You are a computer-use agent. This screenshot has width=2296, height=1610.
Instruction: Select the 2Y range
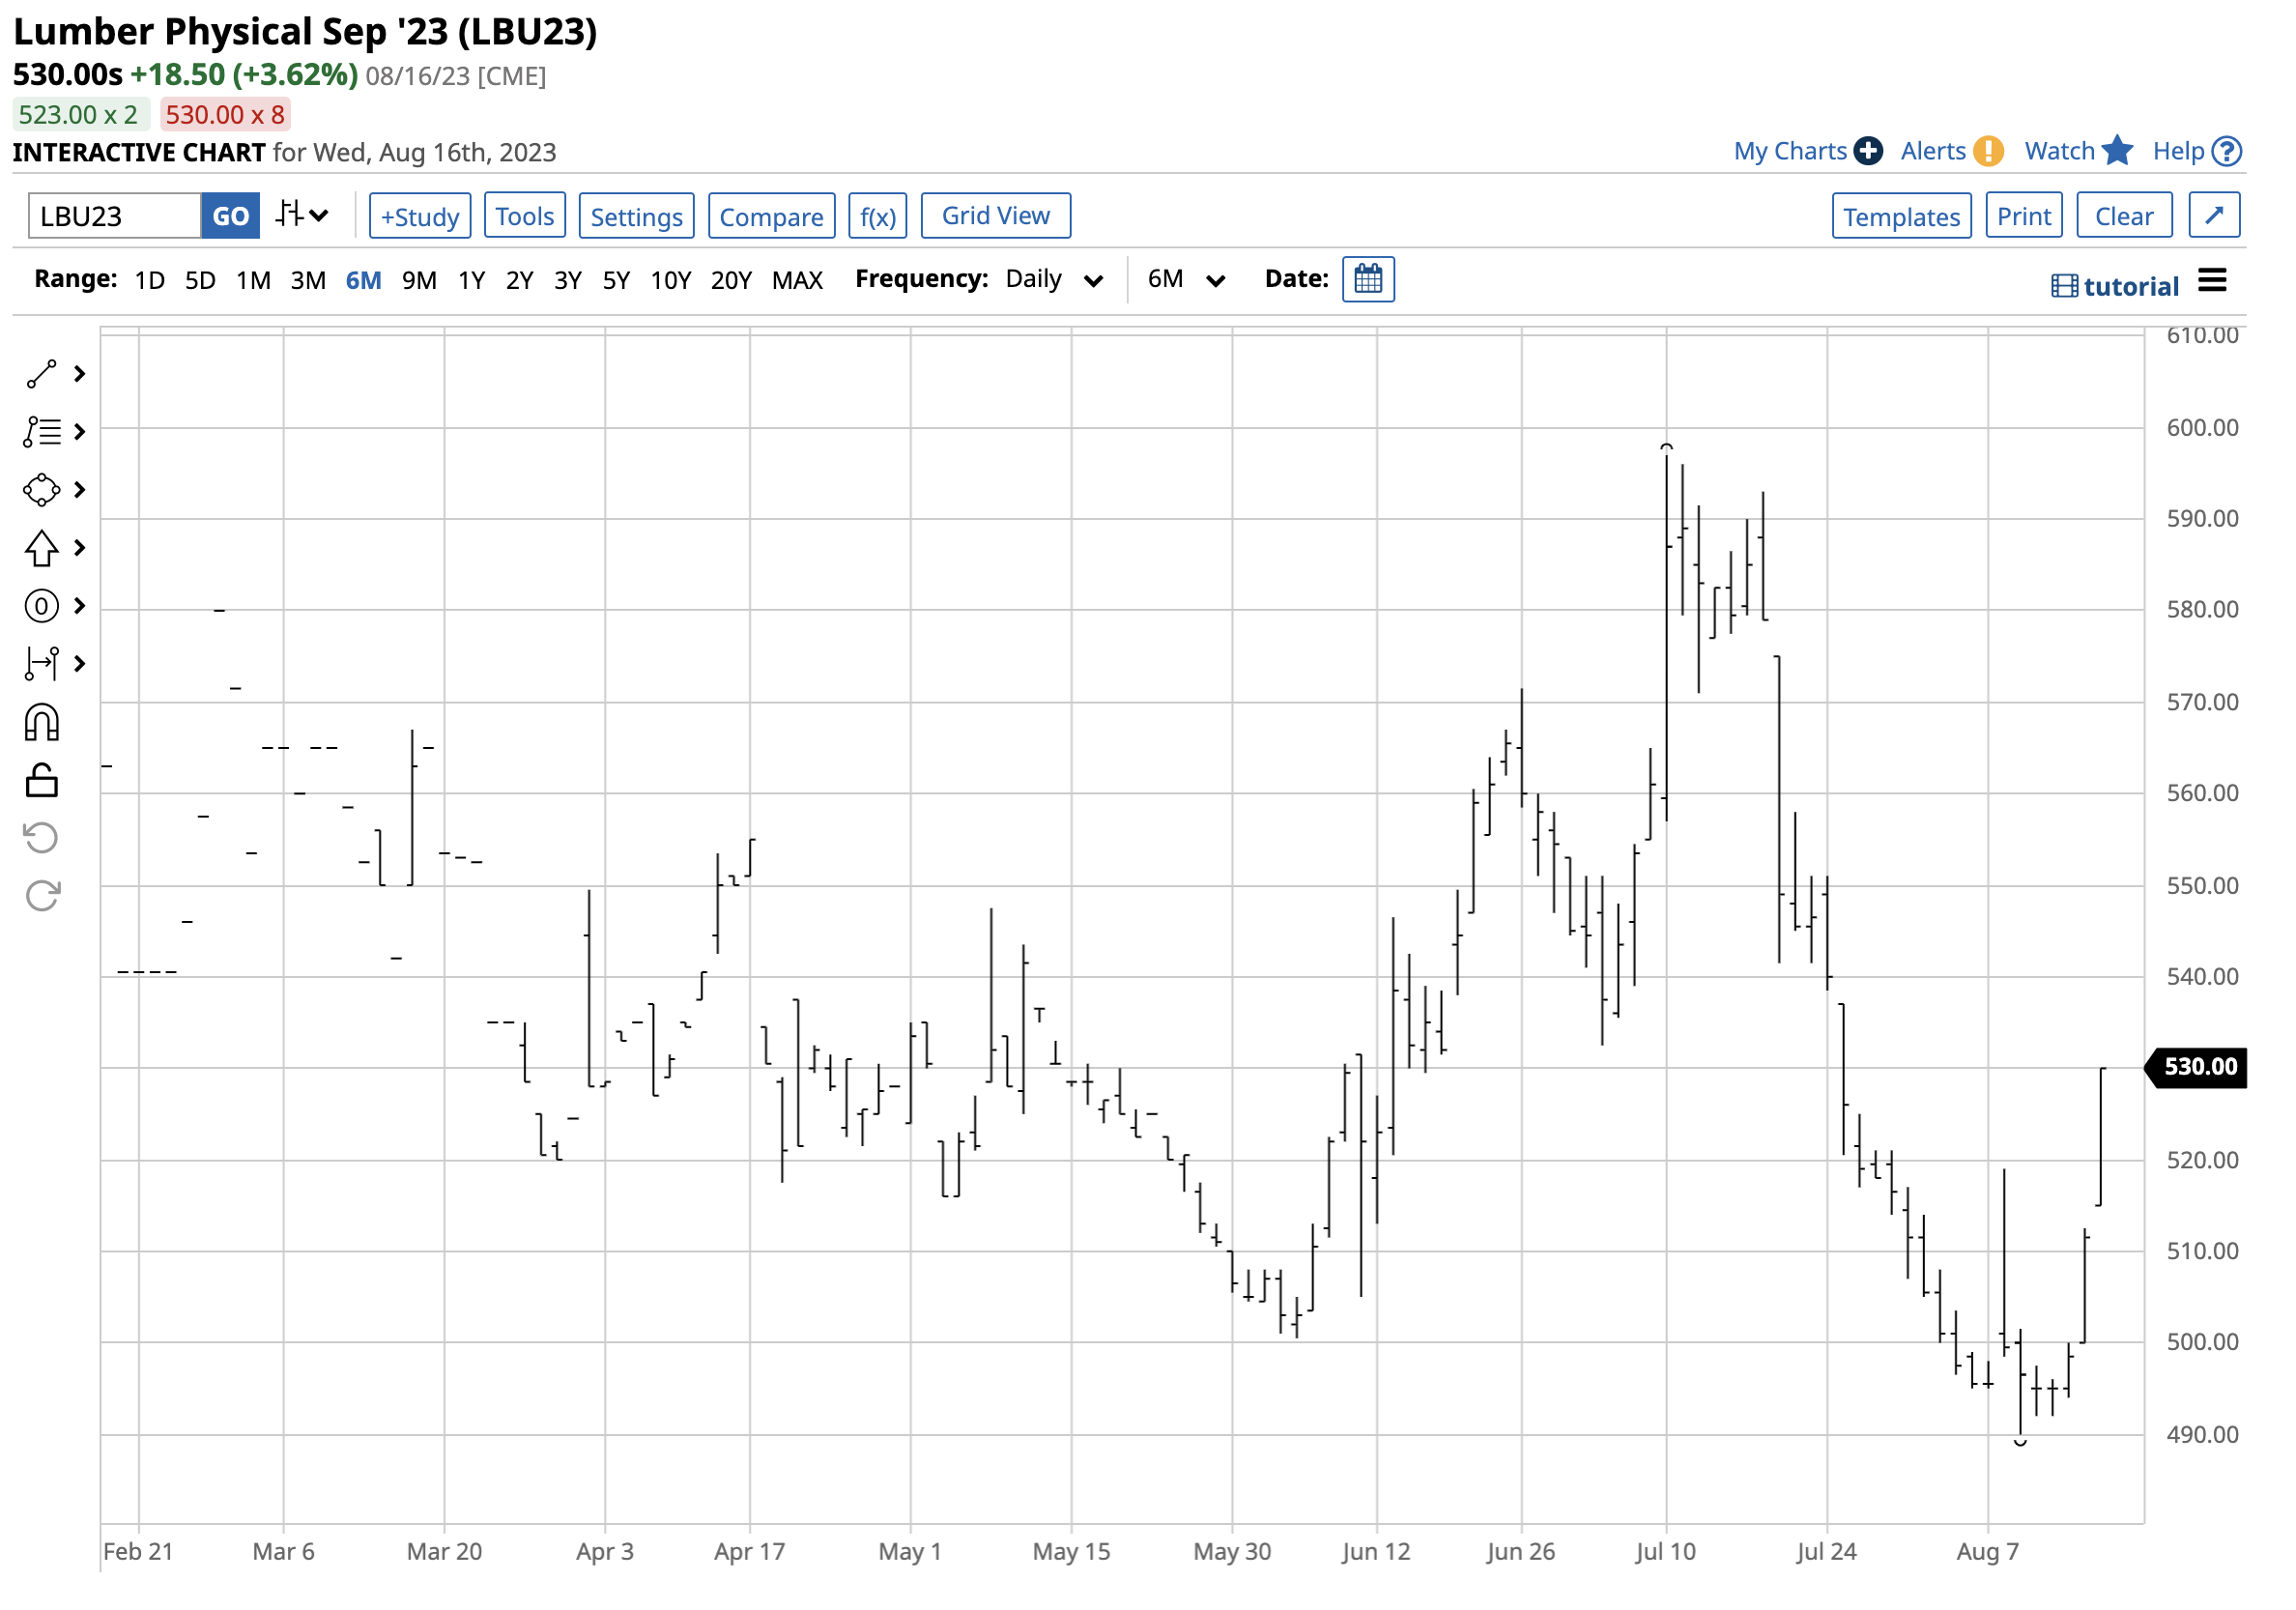[x=519, y=280]
